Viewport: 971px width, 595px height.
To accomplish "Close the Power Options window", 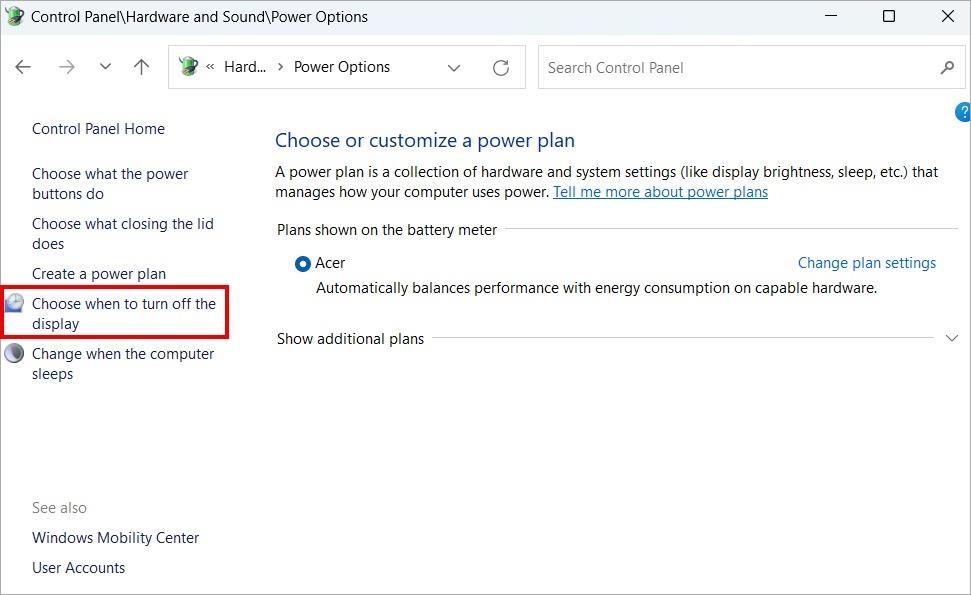I will pyautogui.click(x=947, y=16).
